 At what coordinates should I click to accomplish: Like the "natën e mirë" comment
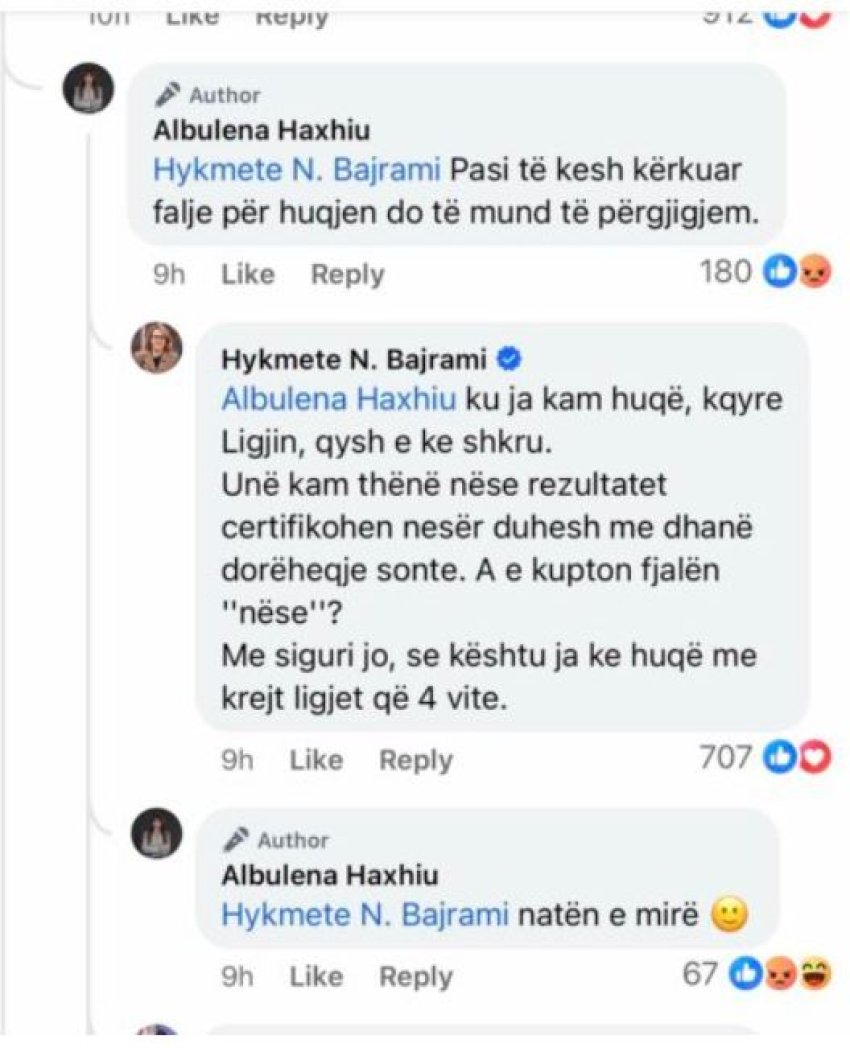coord(316,977)
